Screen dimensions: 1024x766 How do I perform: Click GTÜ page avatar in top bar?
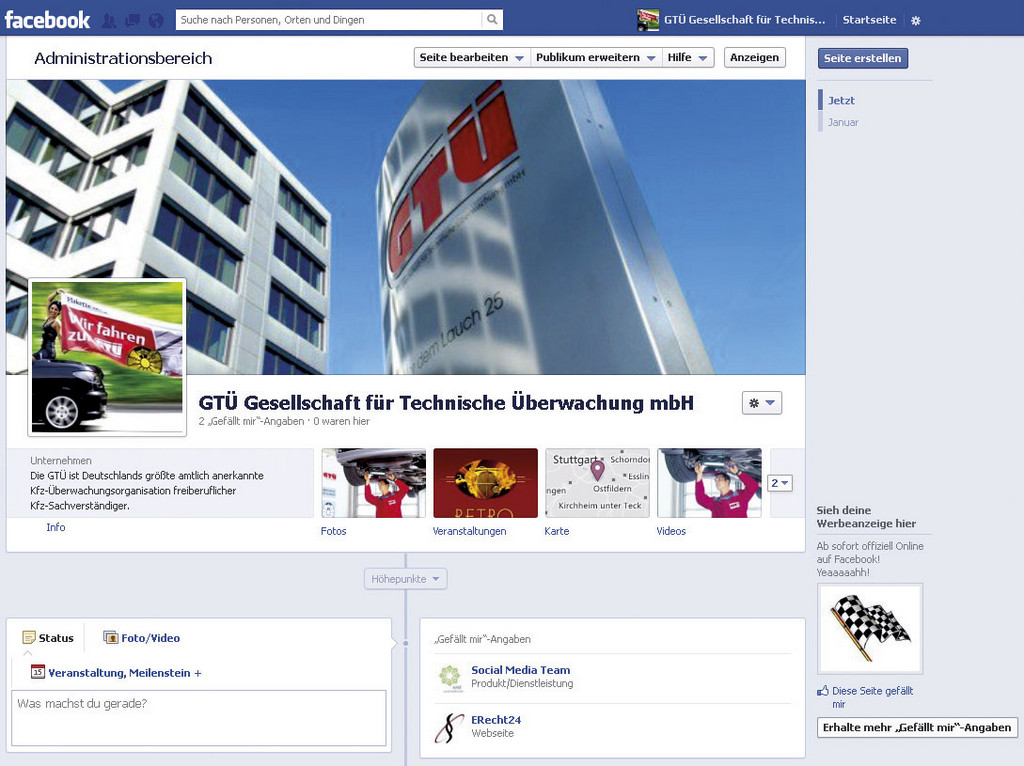648,20
